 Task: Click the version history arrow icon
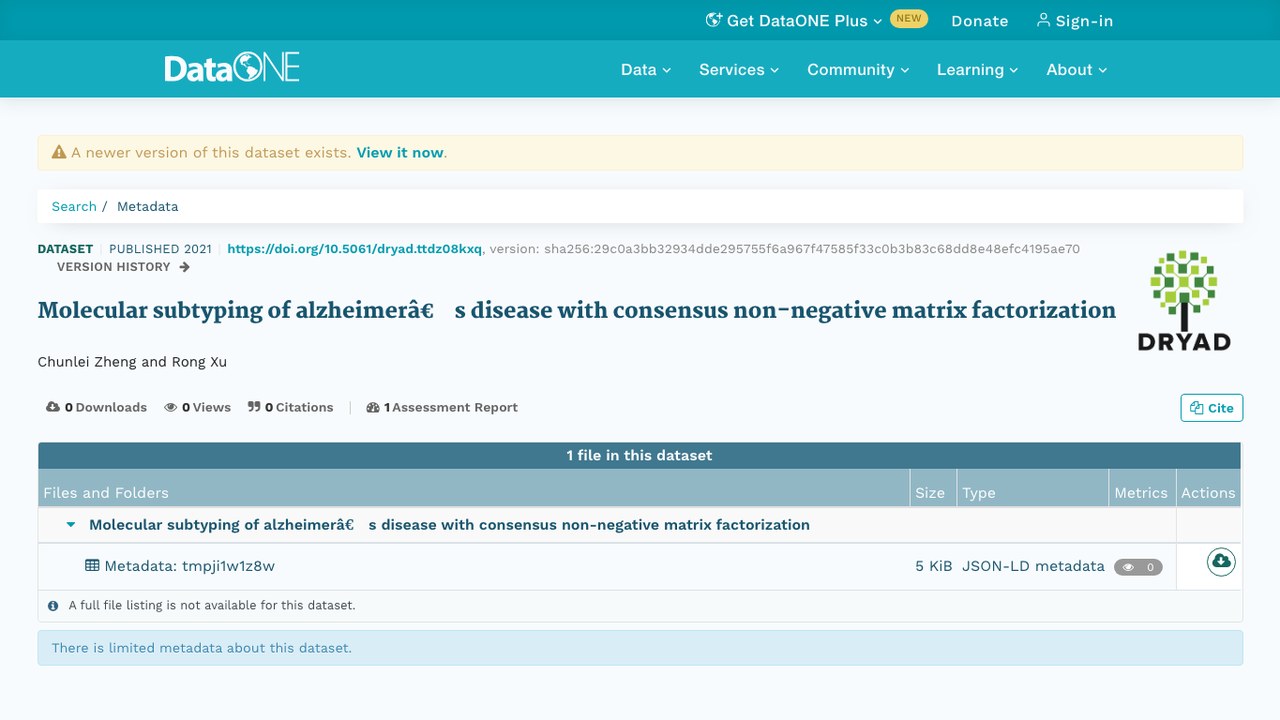pos(184,267)
